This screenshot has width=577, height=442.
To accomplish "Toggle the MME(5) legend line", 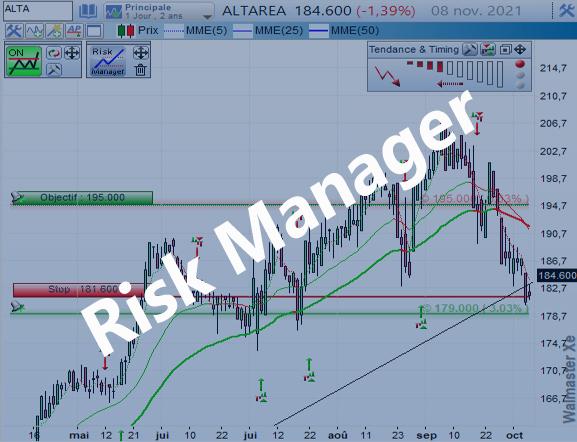I will [195, 31].
